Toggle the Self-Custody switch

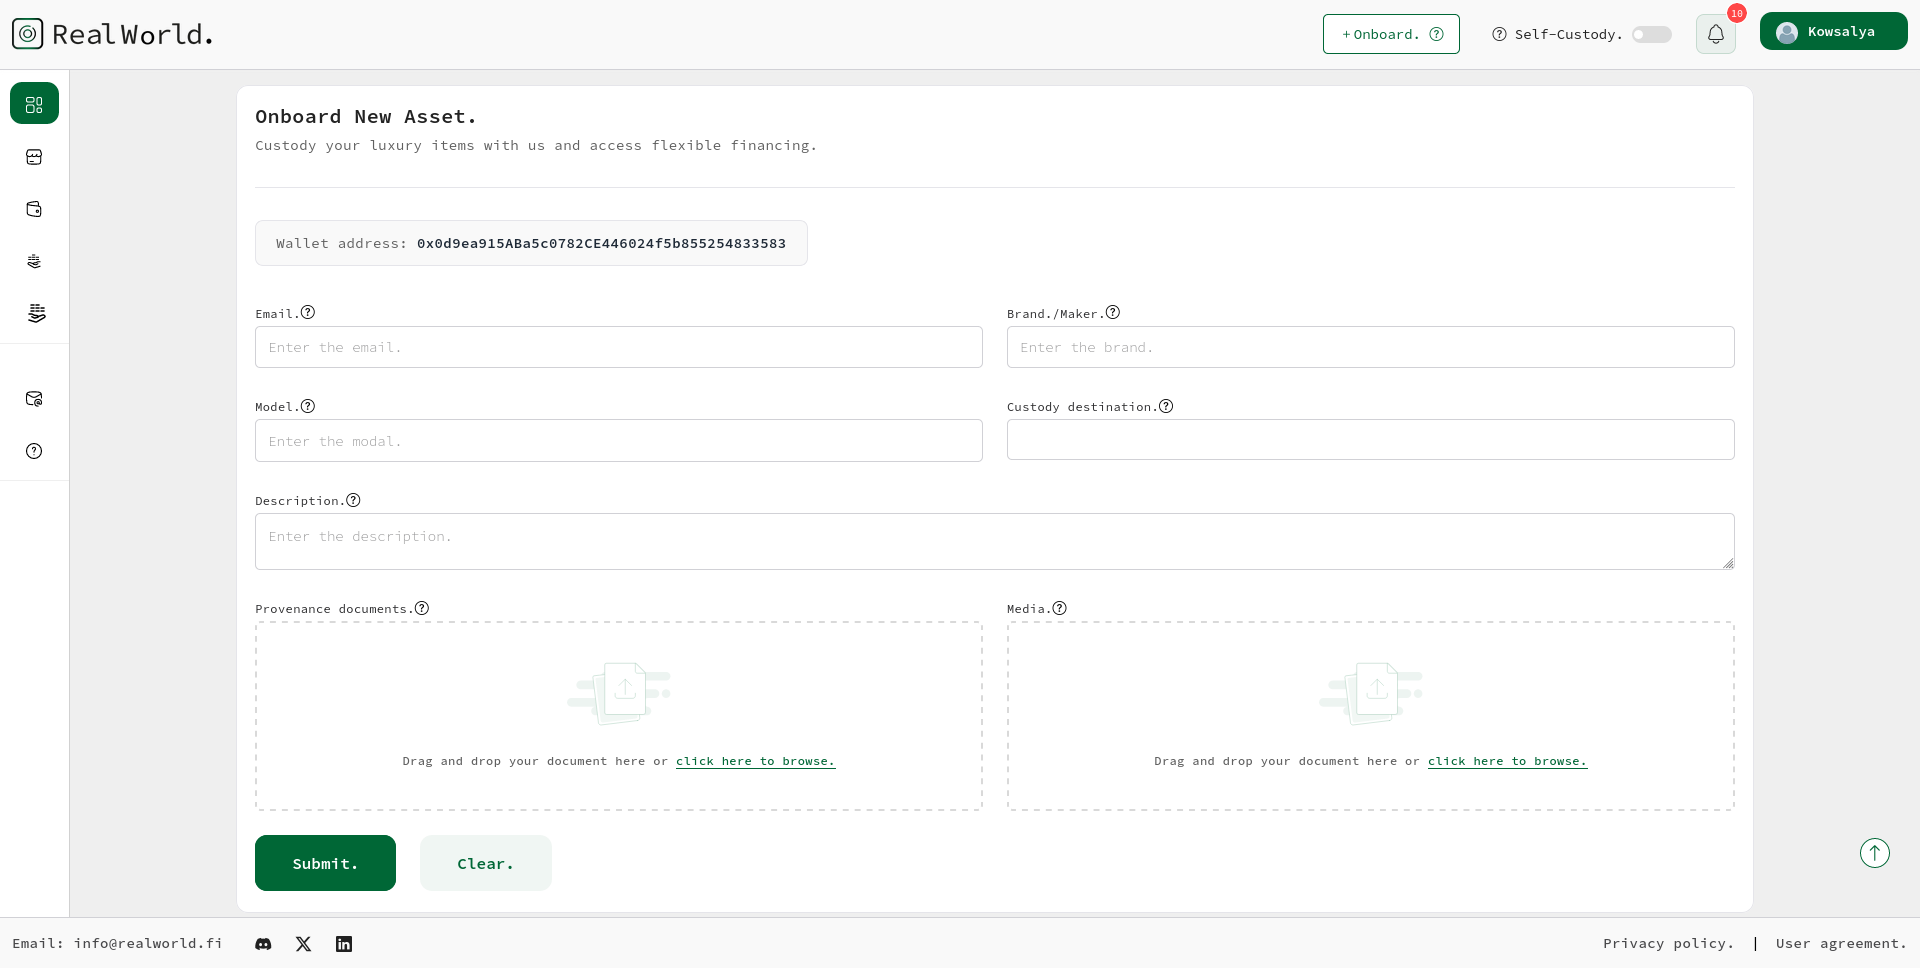pos(1651,35)
